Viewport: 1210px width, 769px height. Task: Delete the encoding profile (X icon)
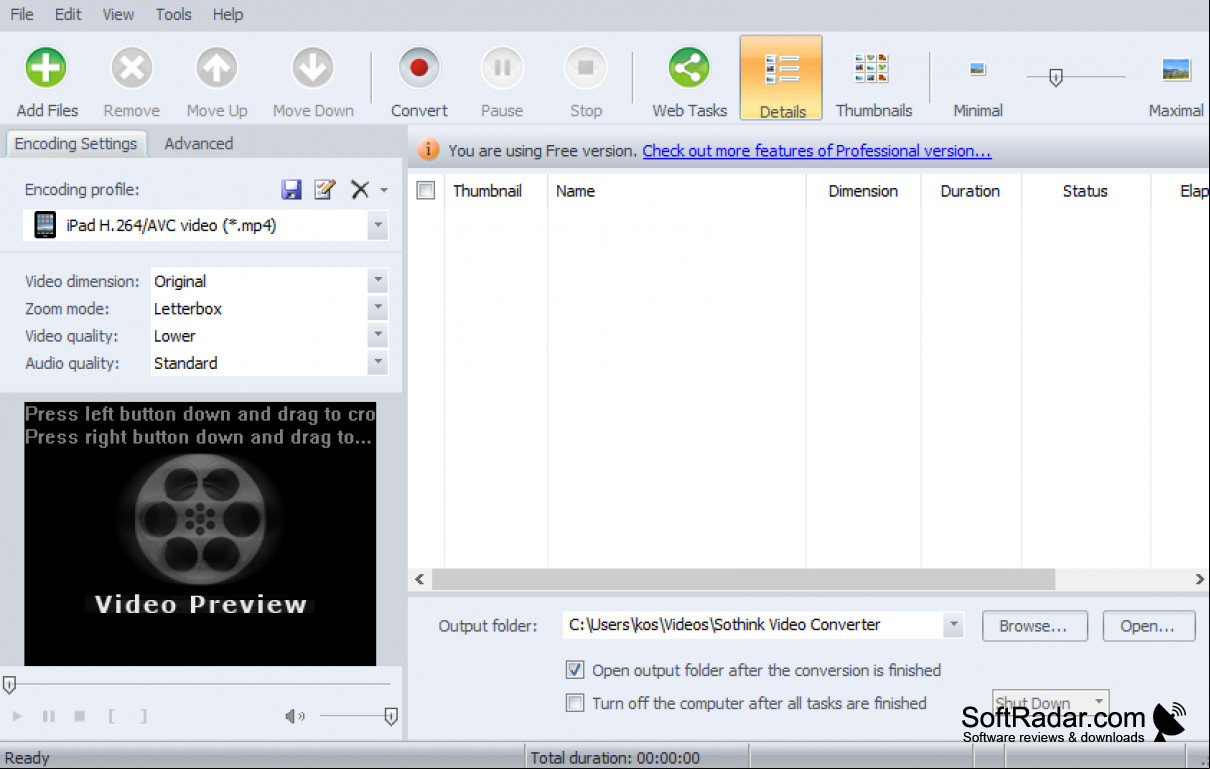(x=360, y=189)
